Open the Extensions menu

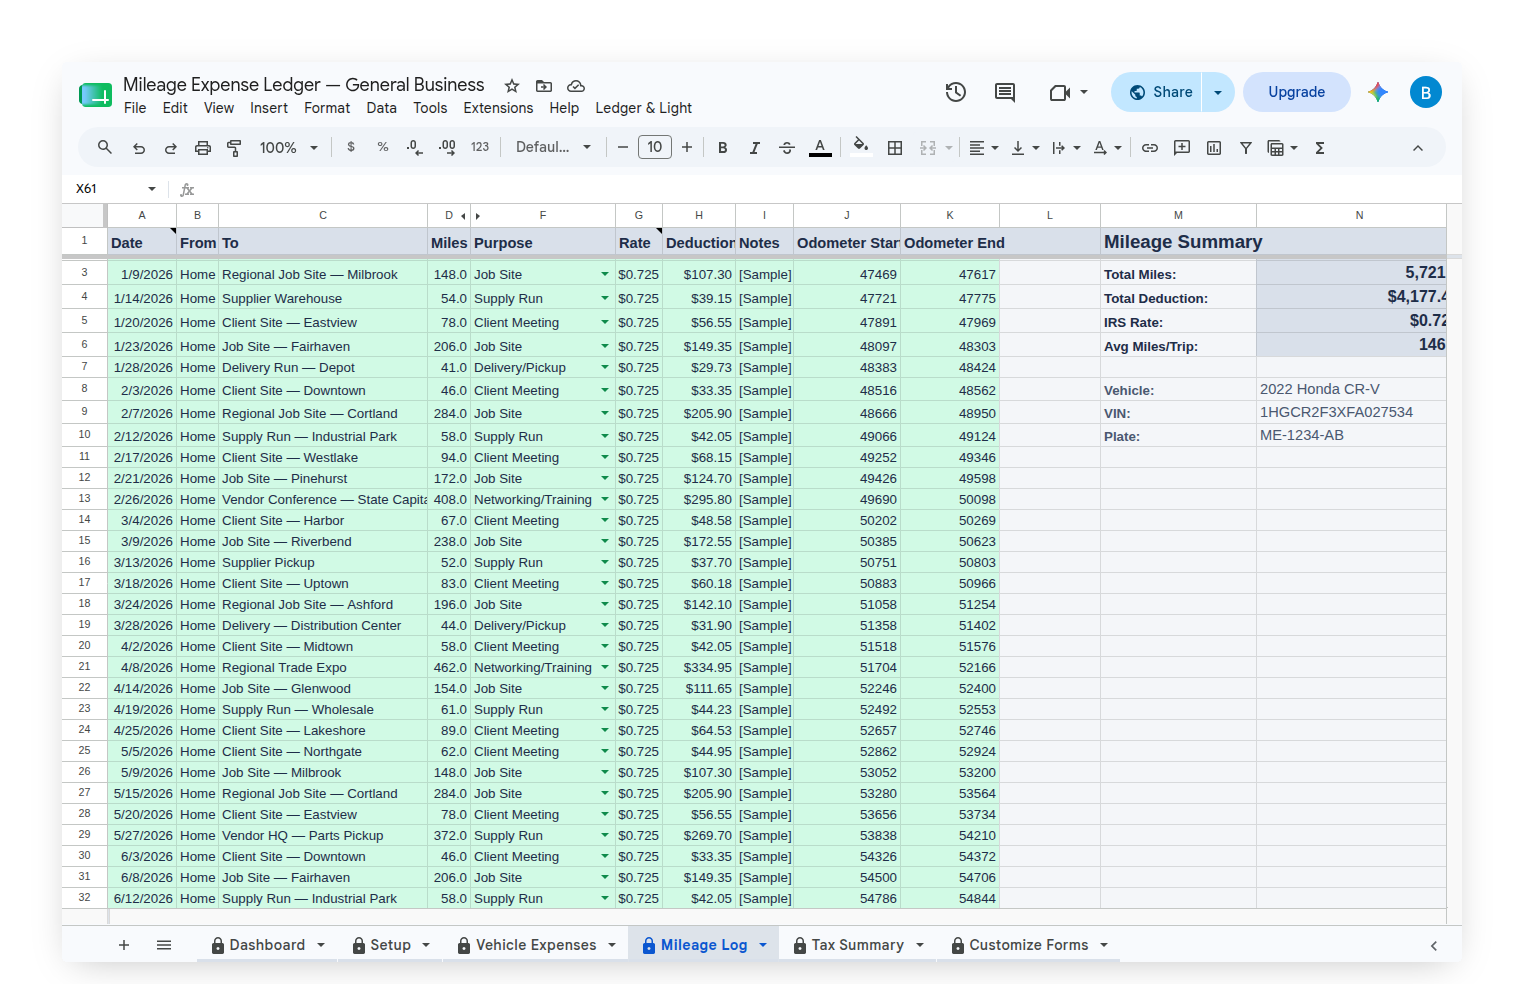498,108
